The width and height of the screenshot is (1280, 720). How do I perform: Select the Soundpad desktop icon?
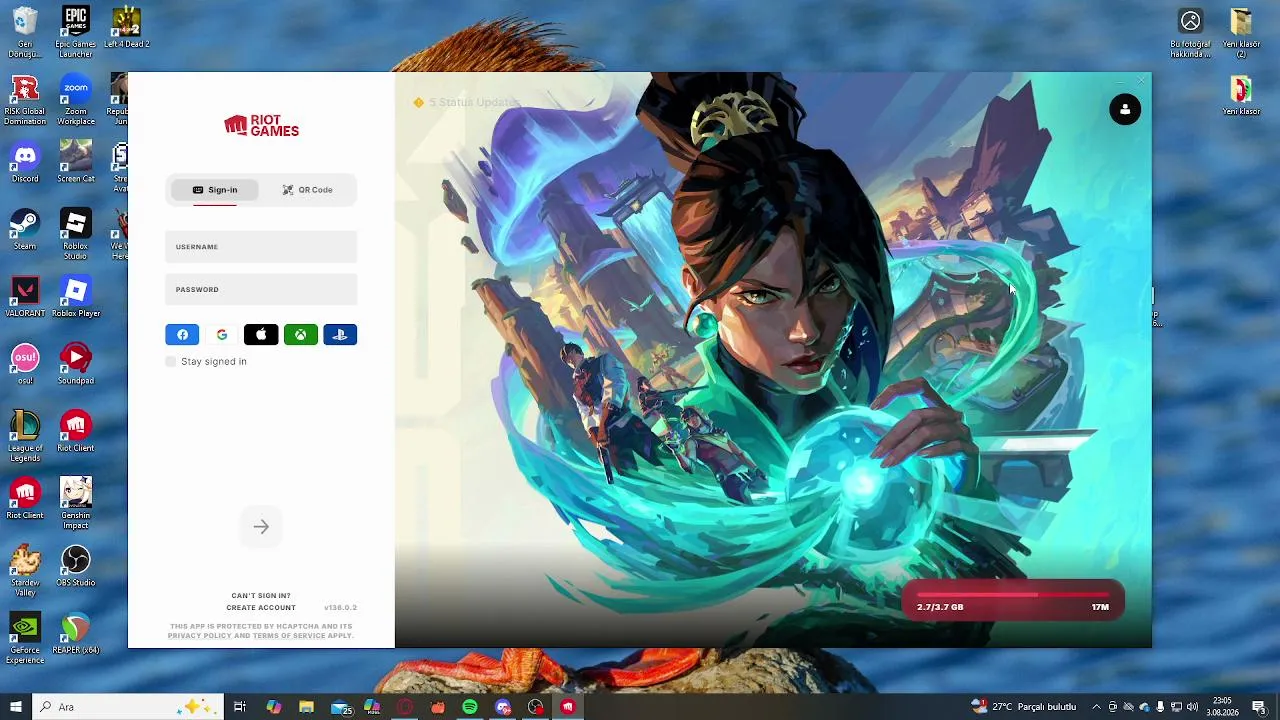click(x=75, y=364)
